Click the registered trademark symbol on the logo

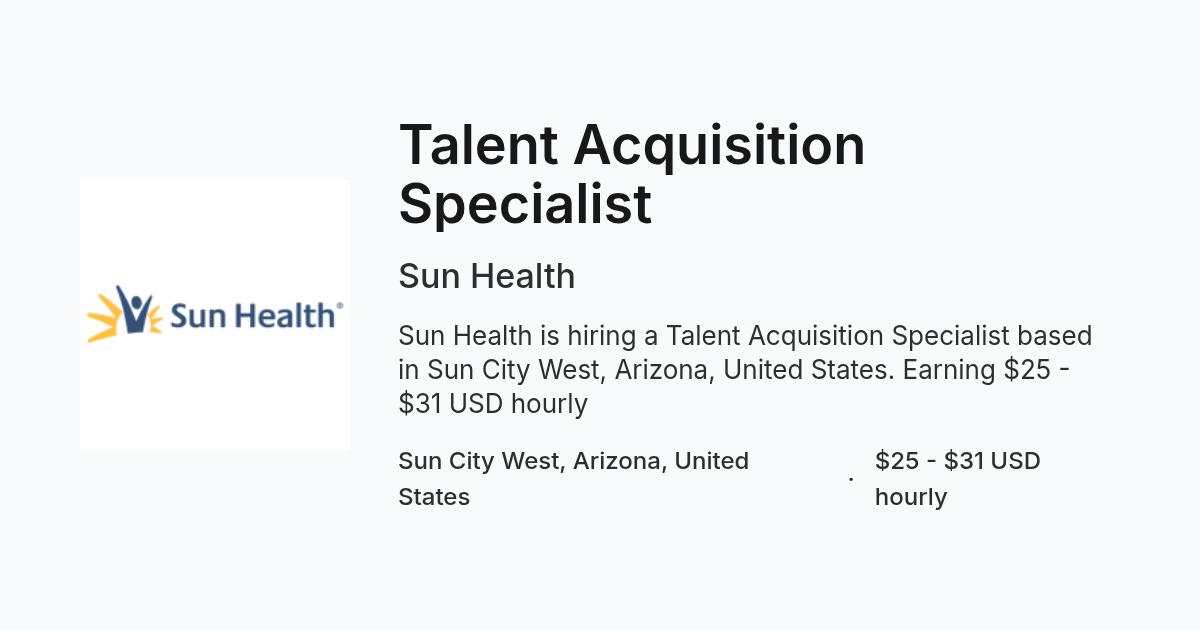[340, 306]
